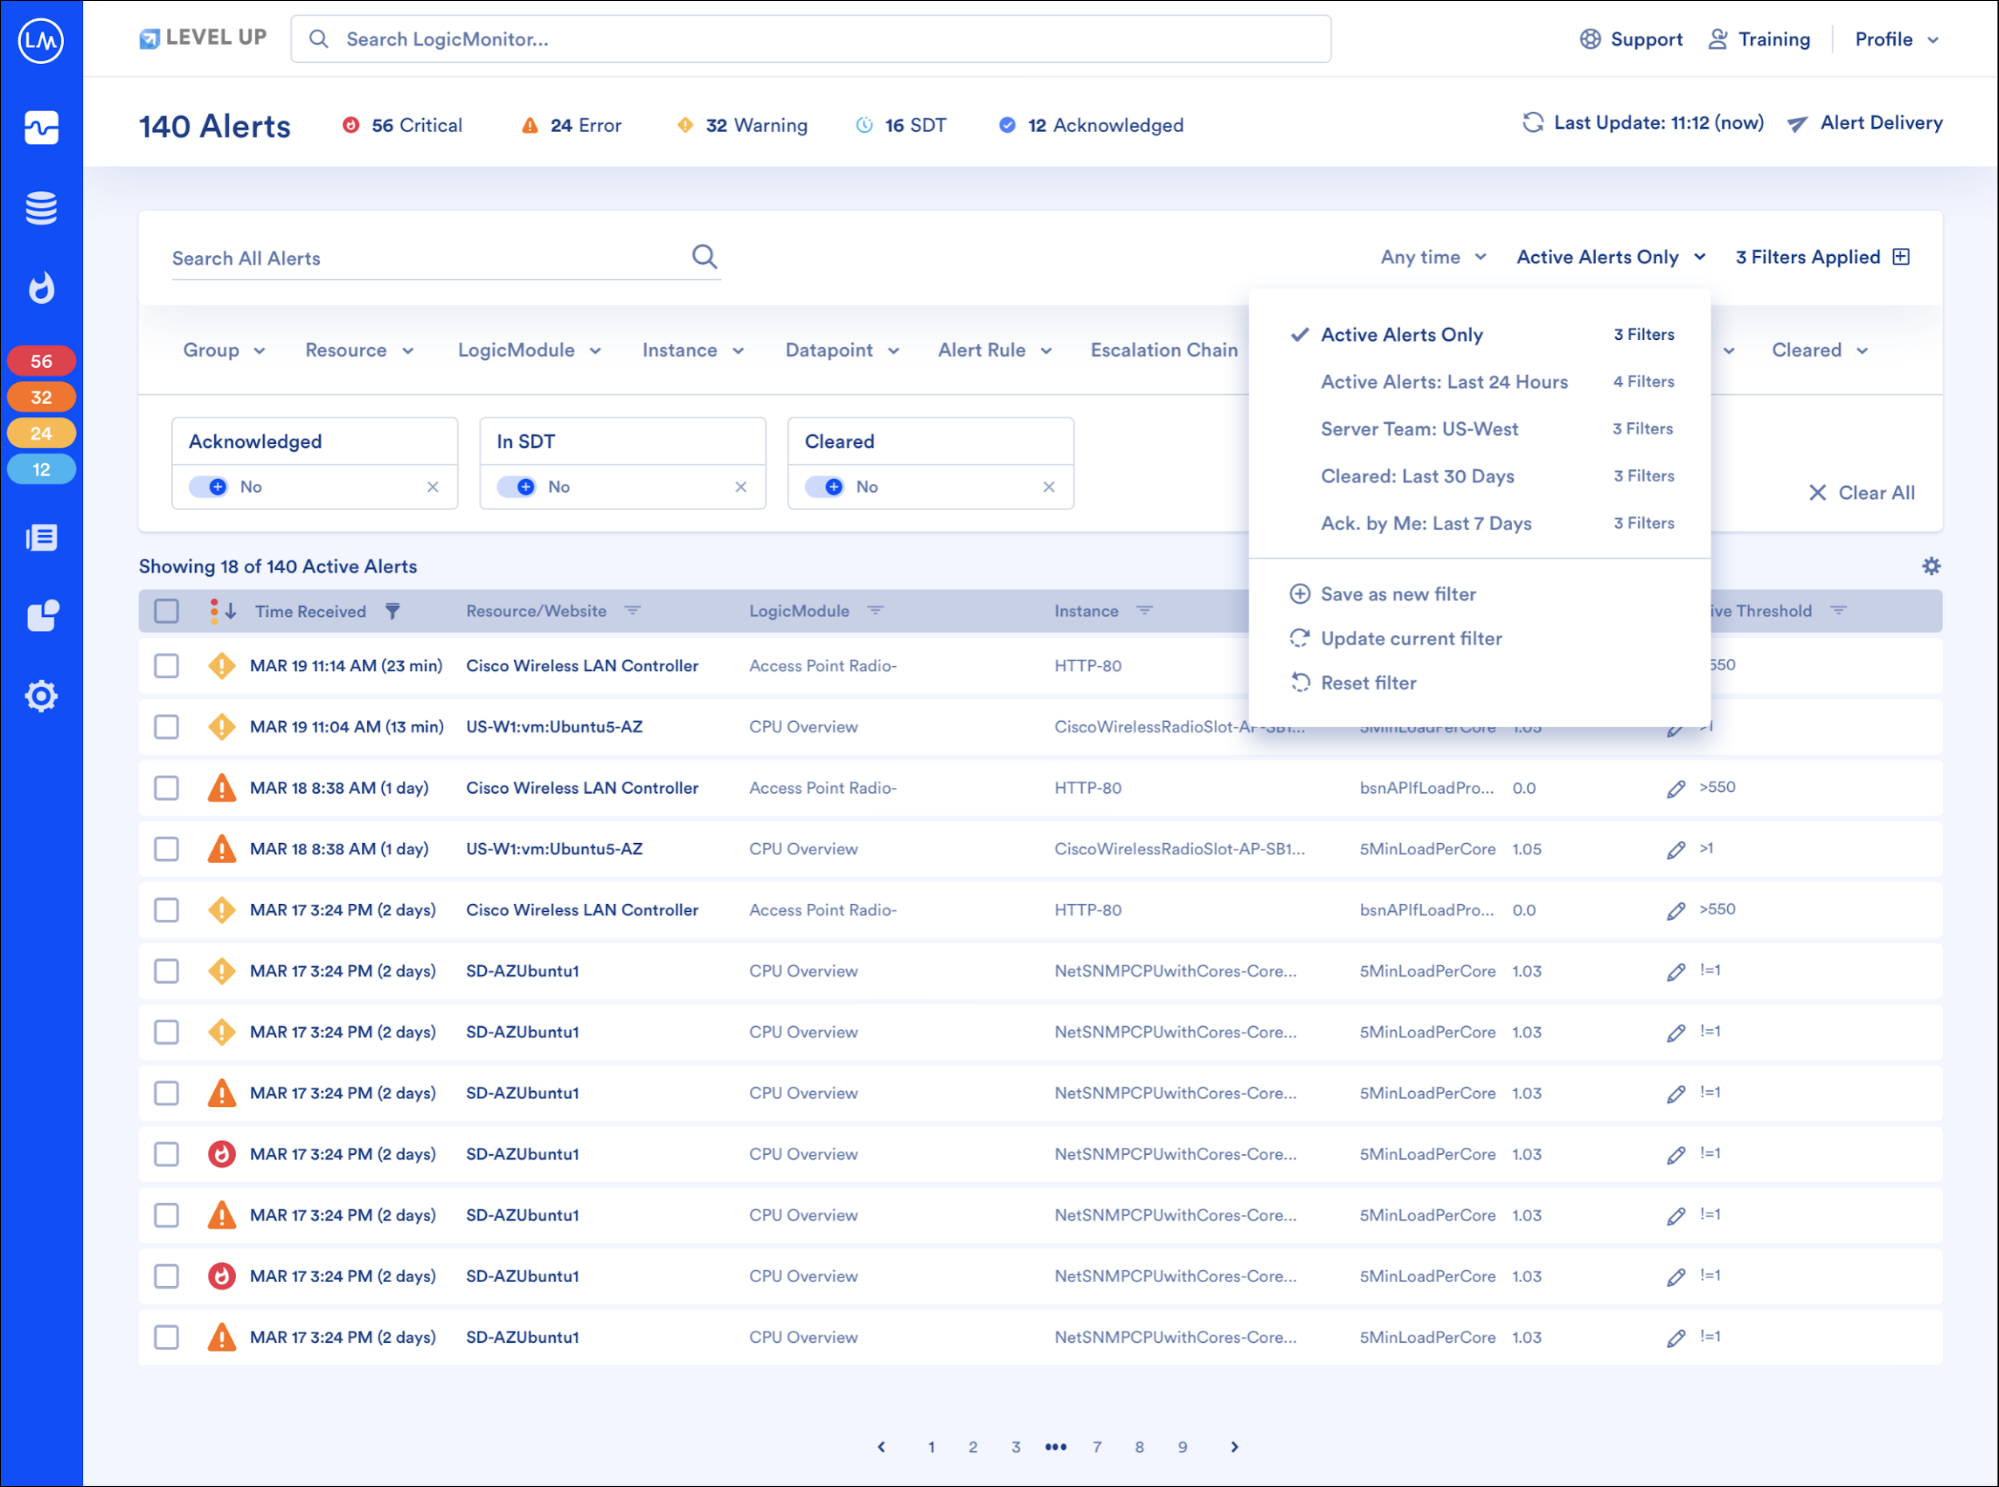Image resolution: width=1999 pixels, height=1487 pixels.
Task: Open the Profile dropdown menu
Action: 1896,39
